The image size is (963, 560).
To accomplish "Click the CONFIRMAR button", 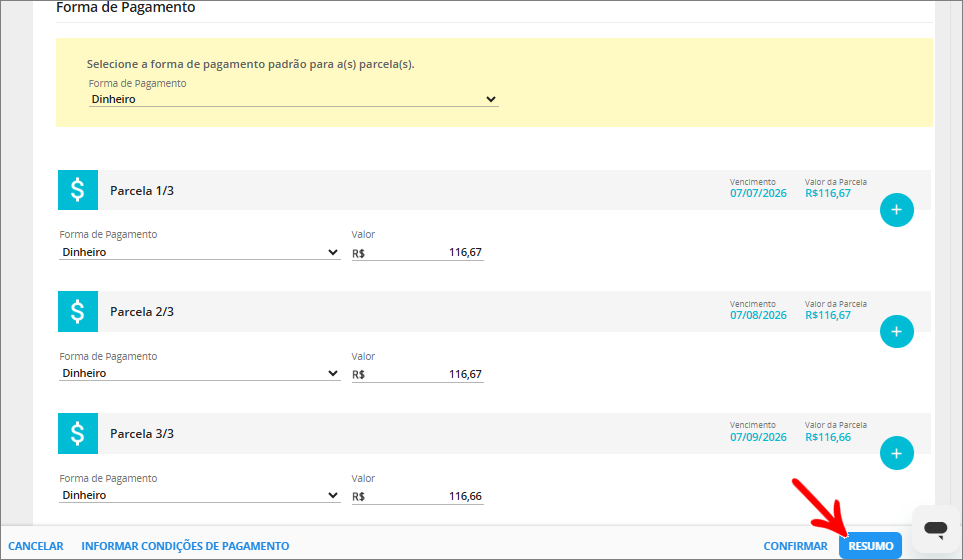I will 795,546.
